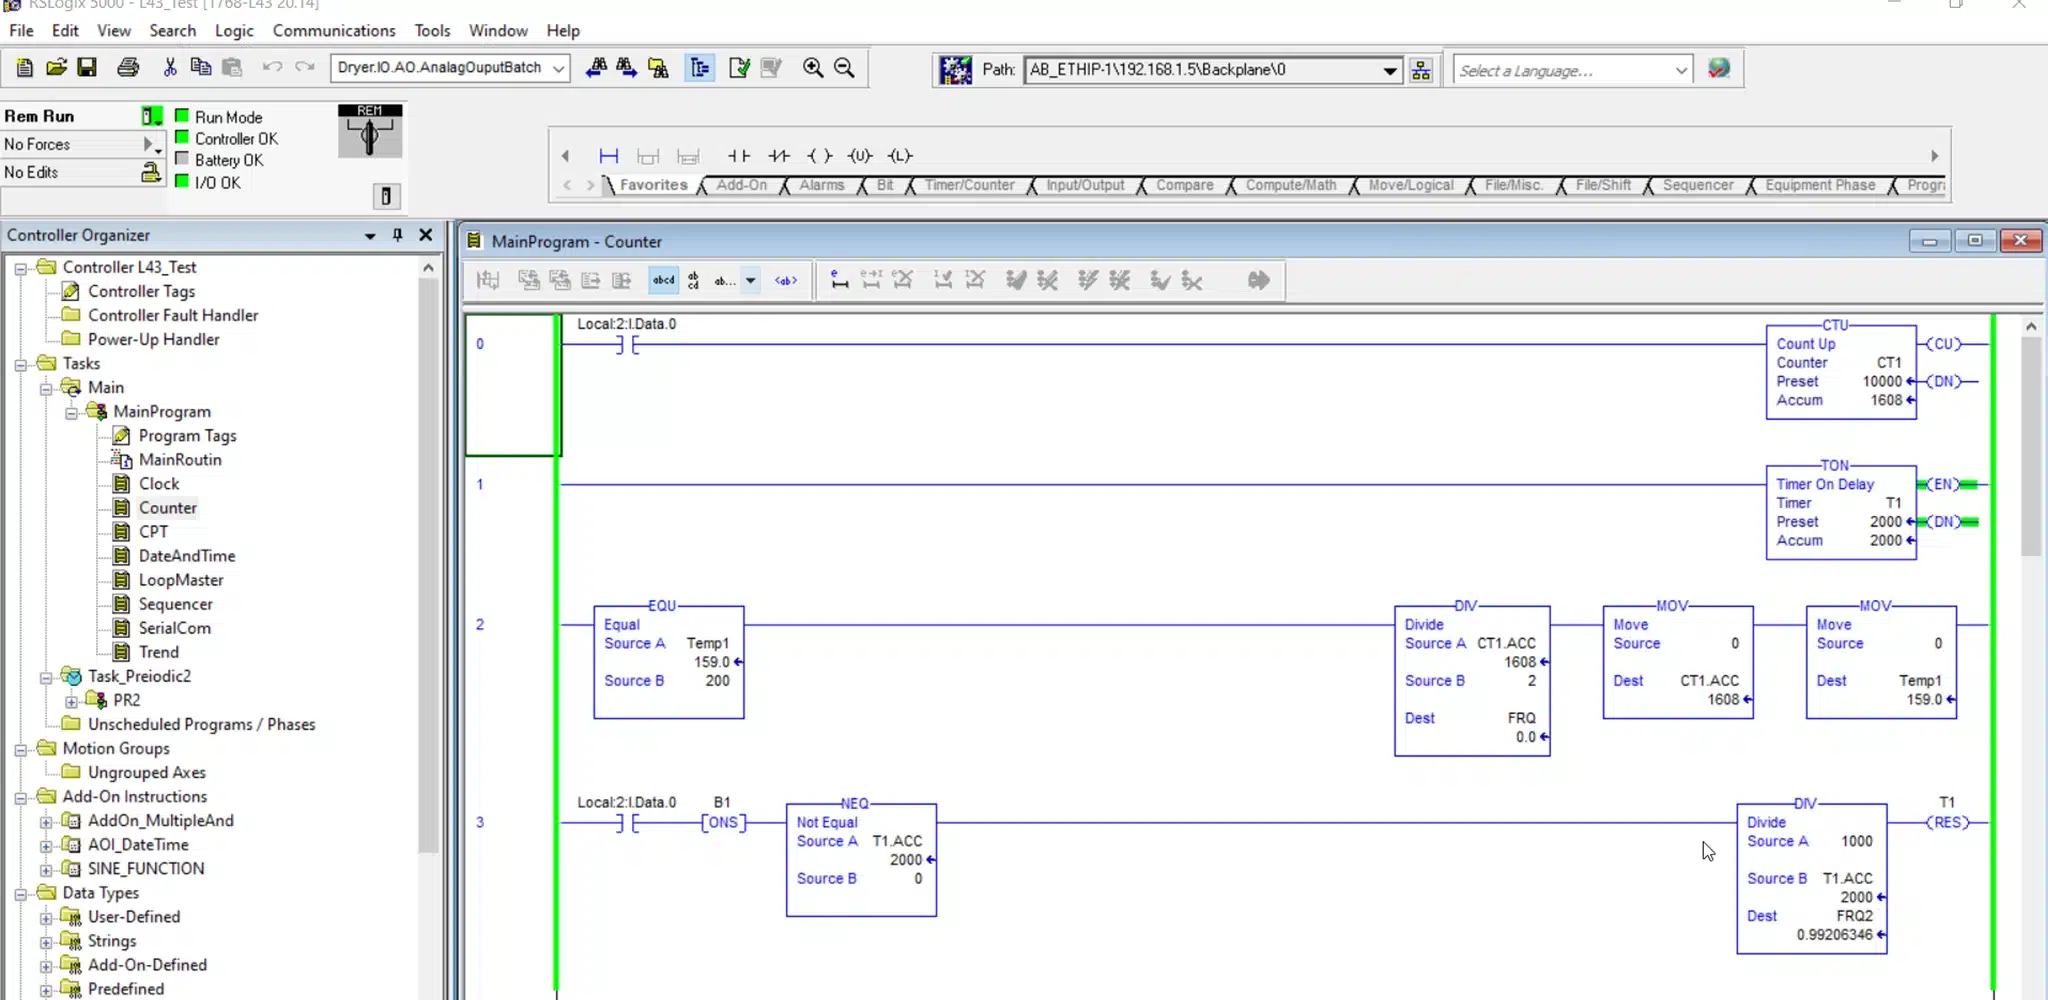Switch to the Move/Logical instruction tab

coord(1410,185)
